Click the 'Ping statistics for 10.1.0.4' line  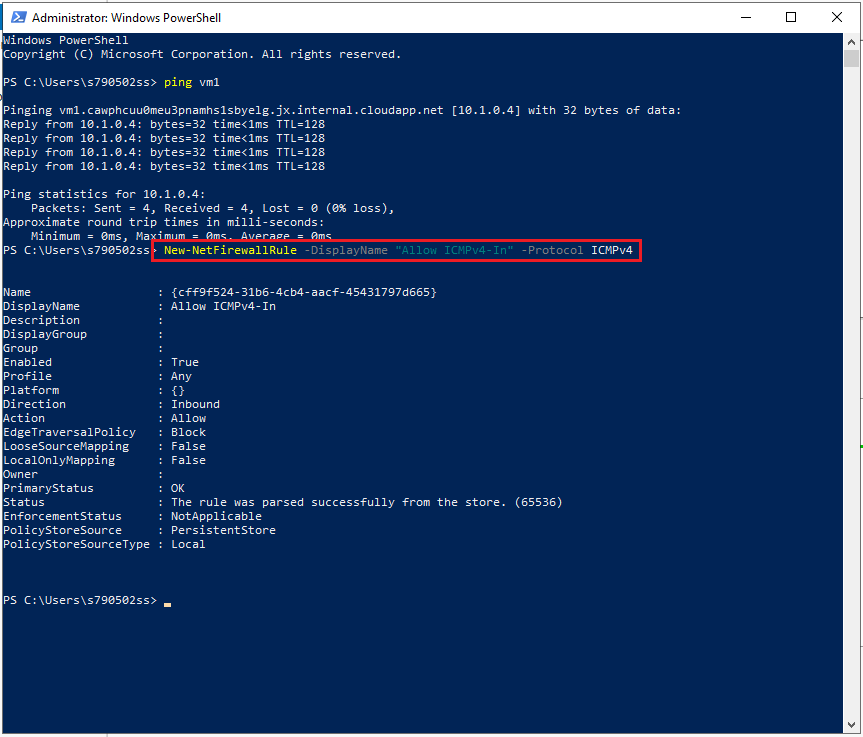(104, 194)
